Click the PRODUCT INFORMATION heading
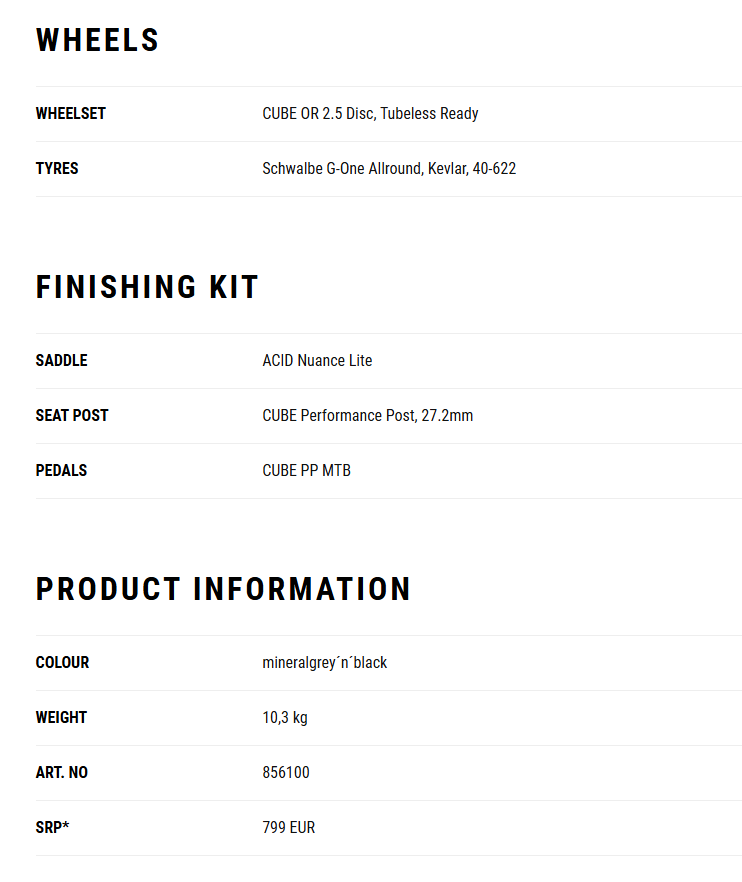This screenshot has height=882, width=742. click(x=223, y=590)
